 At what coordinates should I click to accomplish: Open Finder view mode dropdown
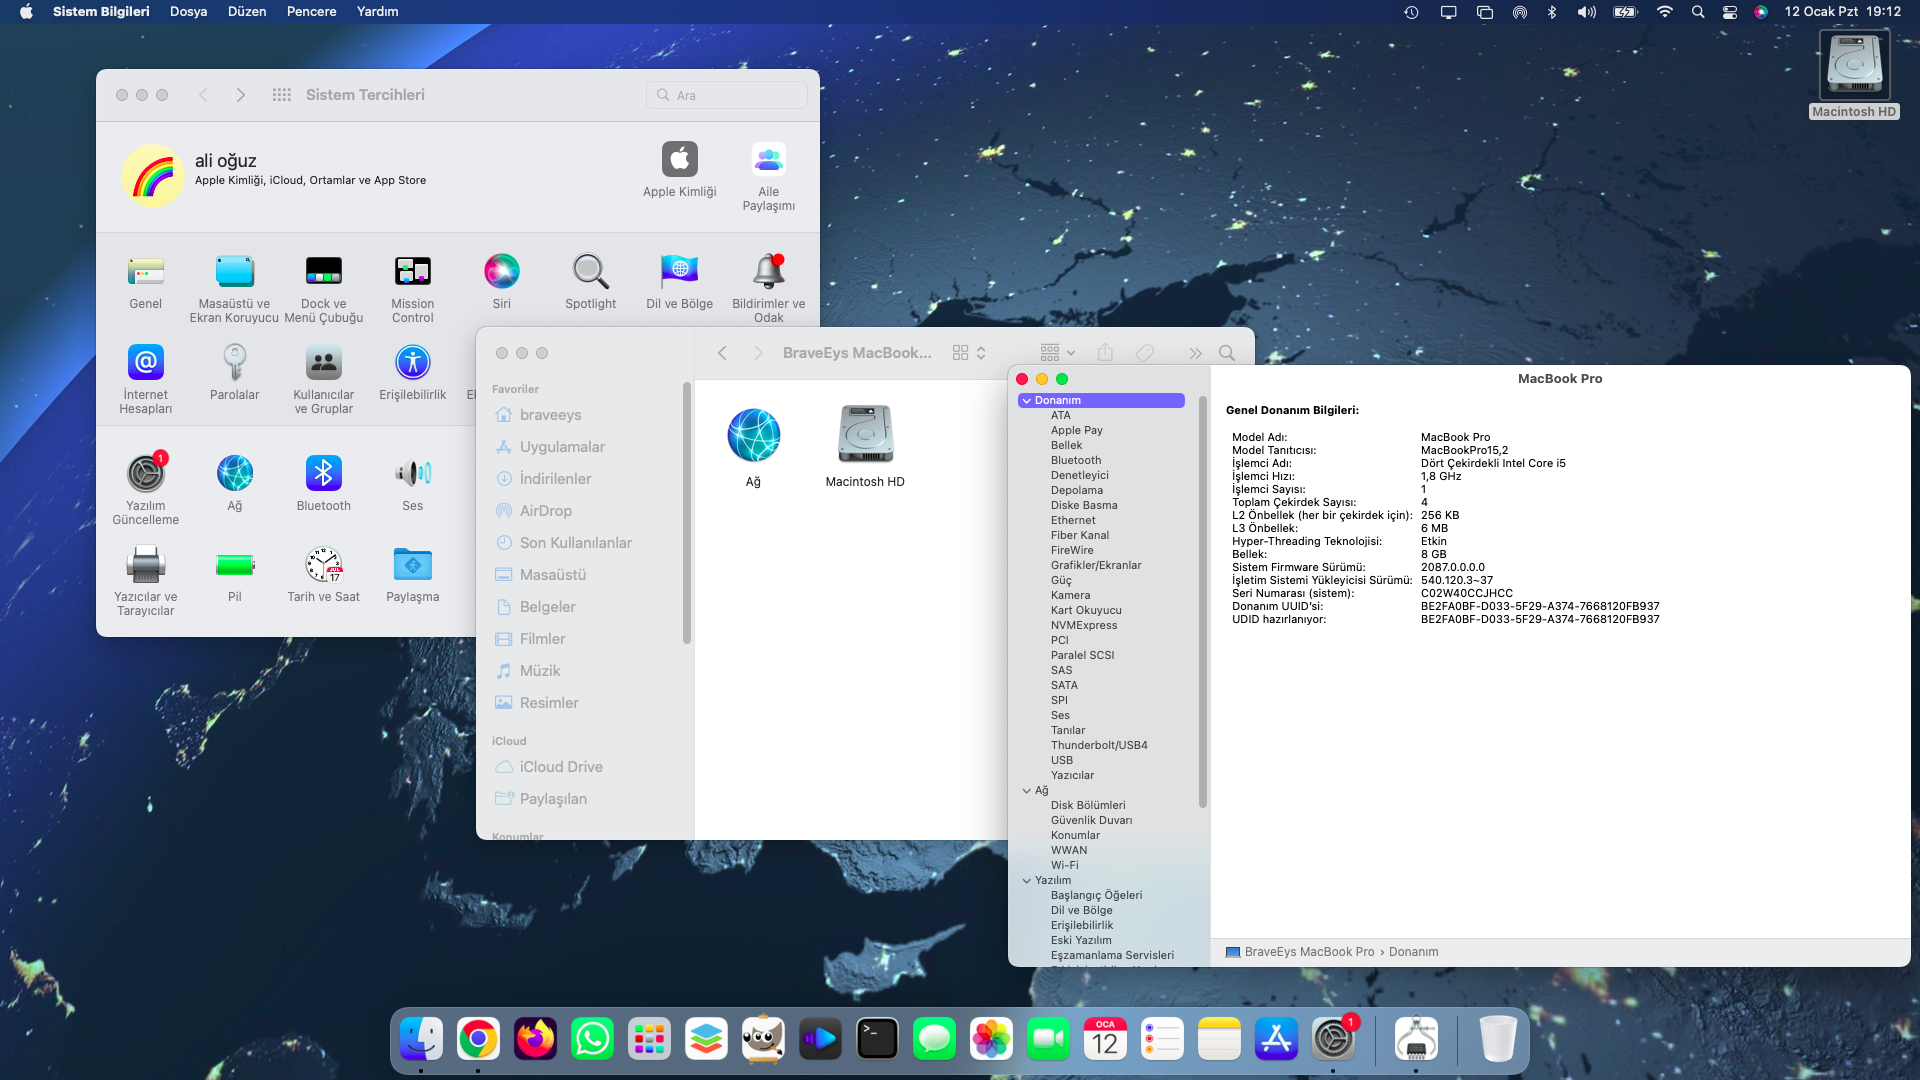[969, 353]
